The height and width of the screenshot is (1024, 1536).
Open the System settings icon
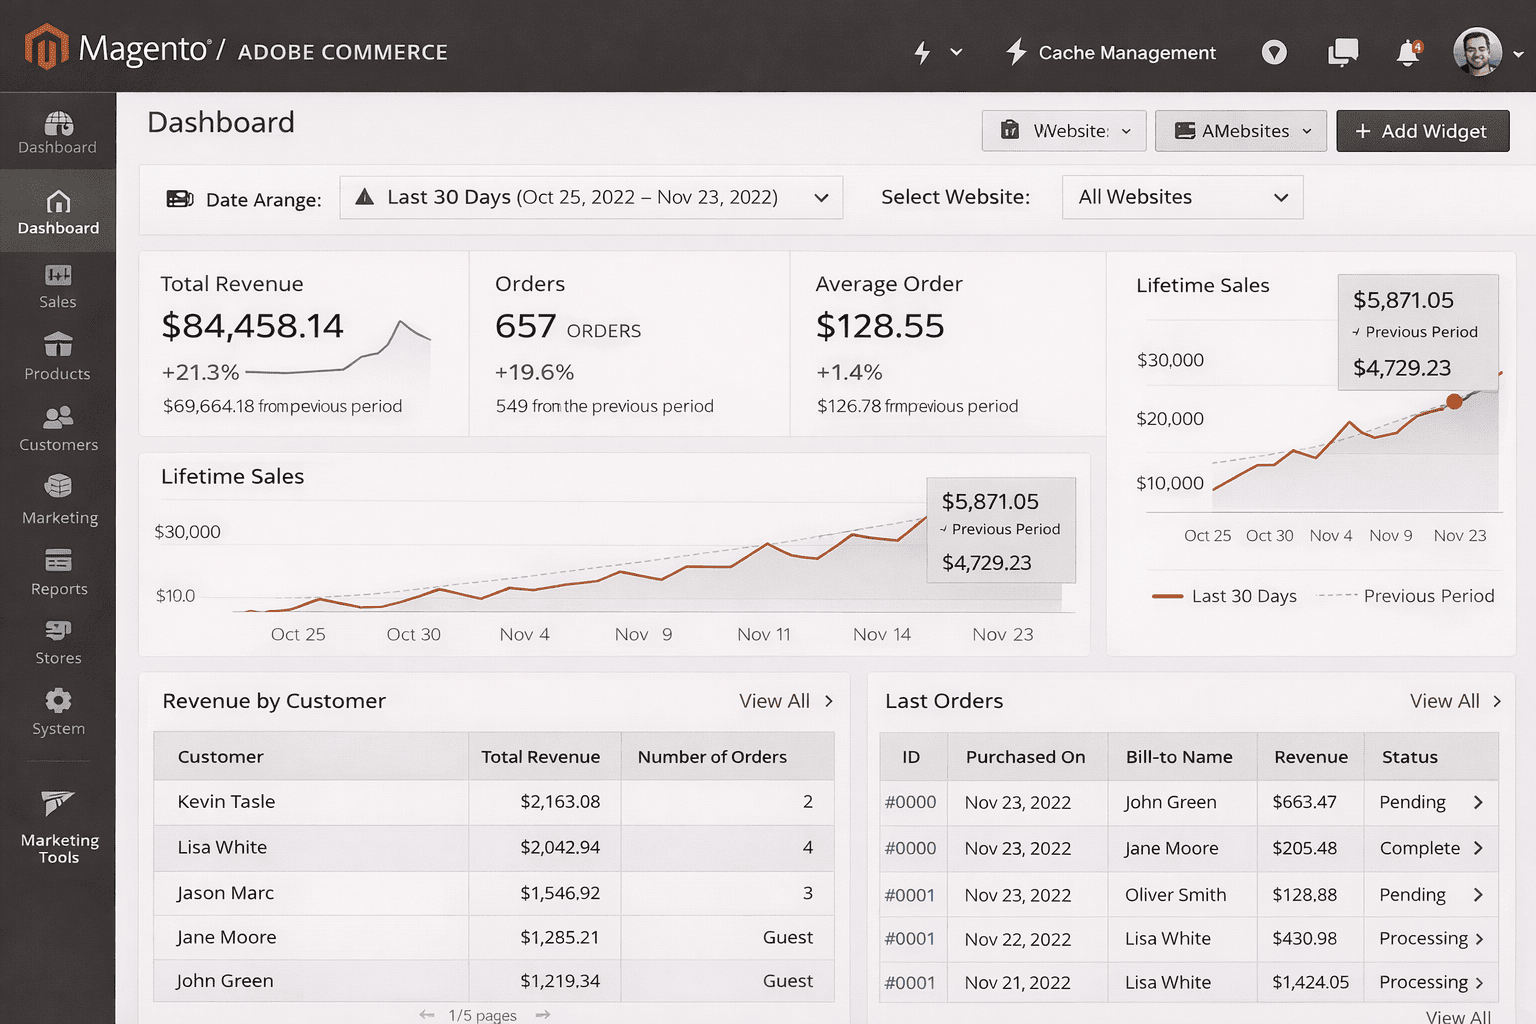57,712
